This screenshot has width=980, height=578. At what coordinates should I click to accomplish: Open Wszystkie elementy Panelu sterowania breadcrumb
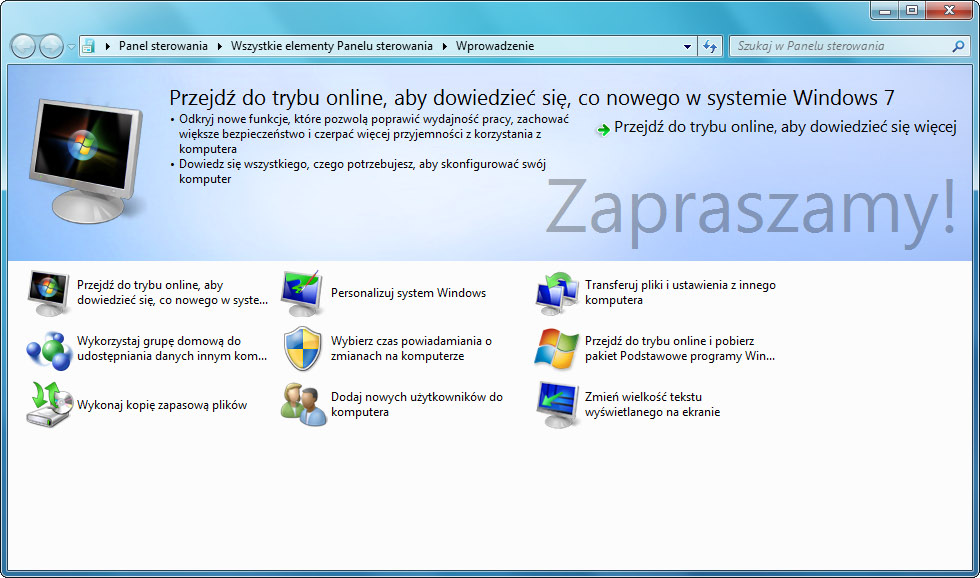[332, 46]
